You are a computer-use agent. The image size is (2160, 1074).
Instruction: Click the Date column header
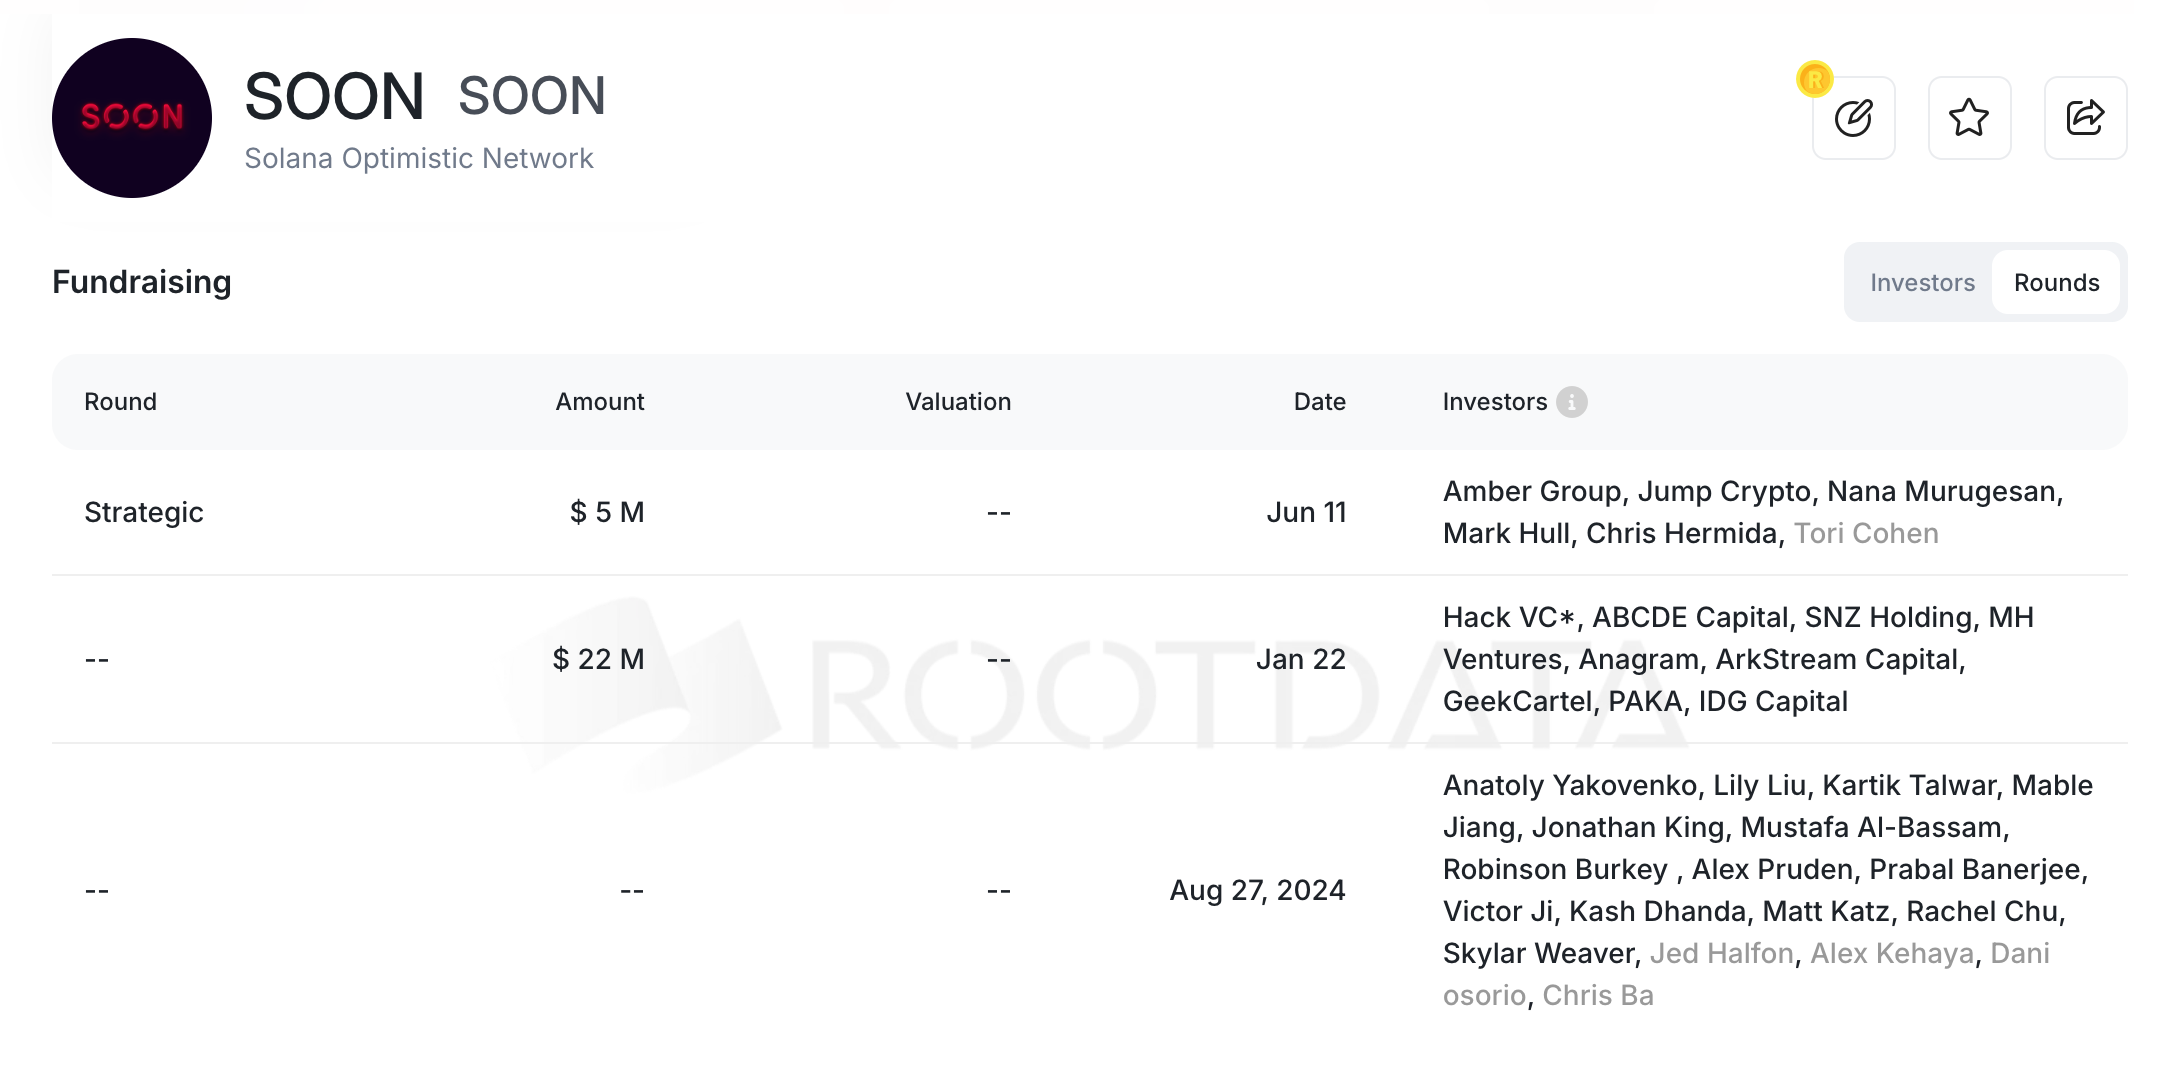click(1319, 402)
